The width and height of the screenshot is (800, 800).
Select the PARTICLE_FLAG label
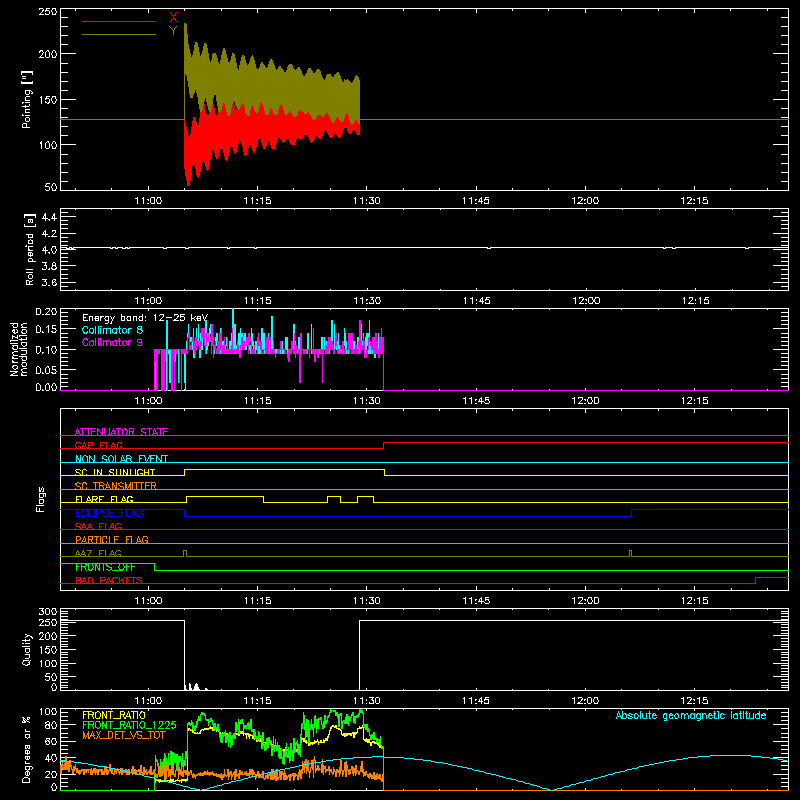(112, 539)
